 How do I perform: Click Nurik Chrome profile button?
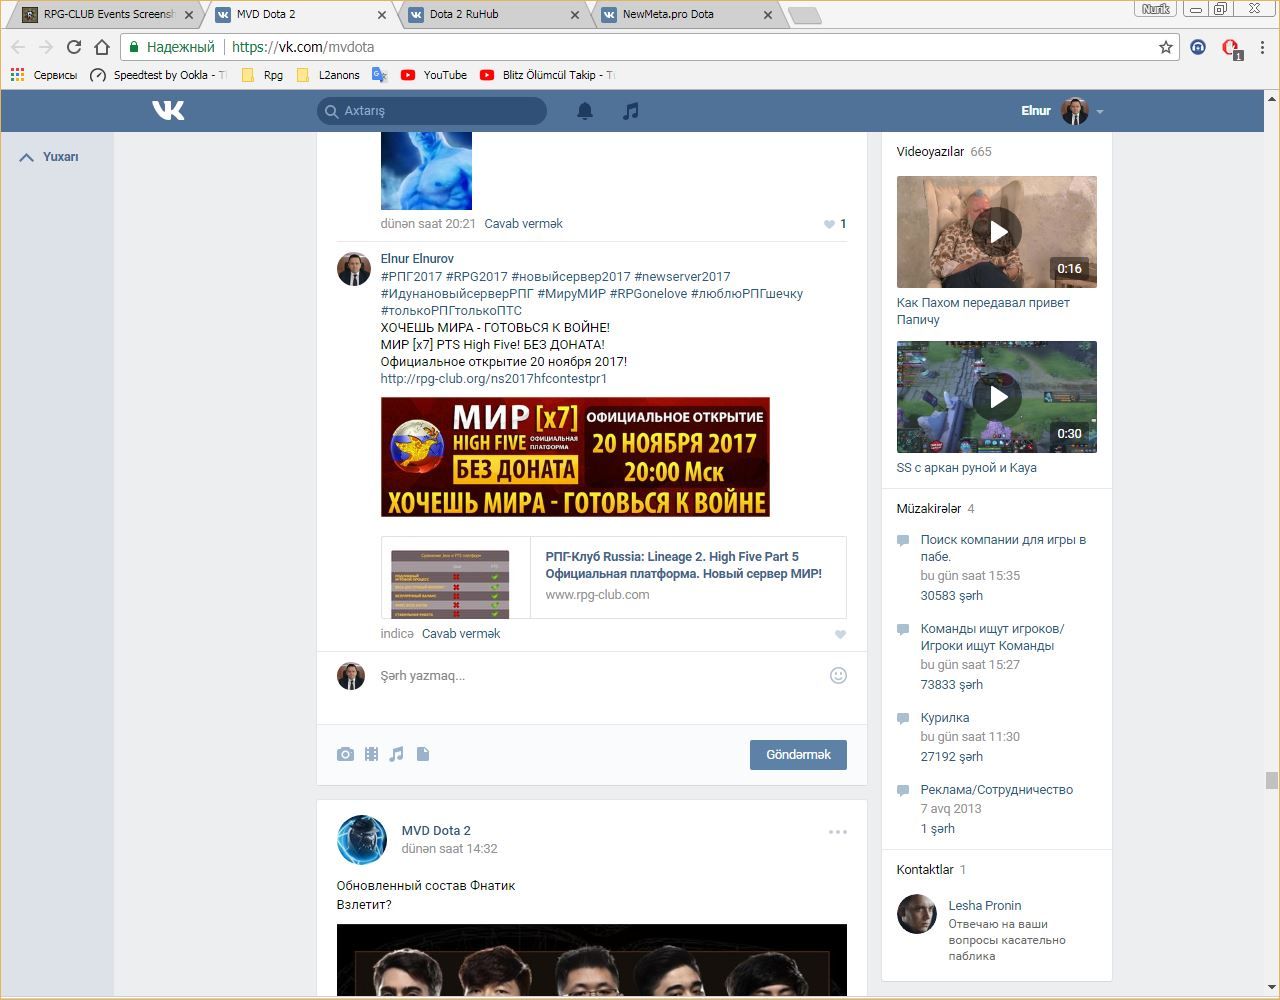point(1156,9)
